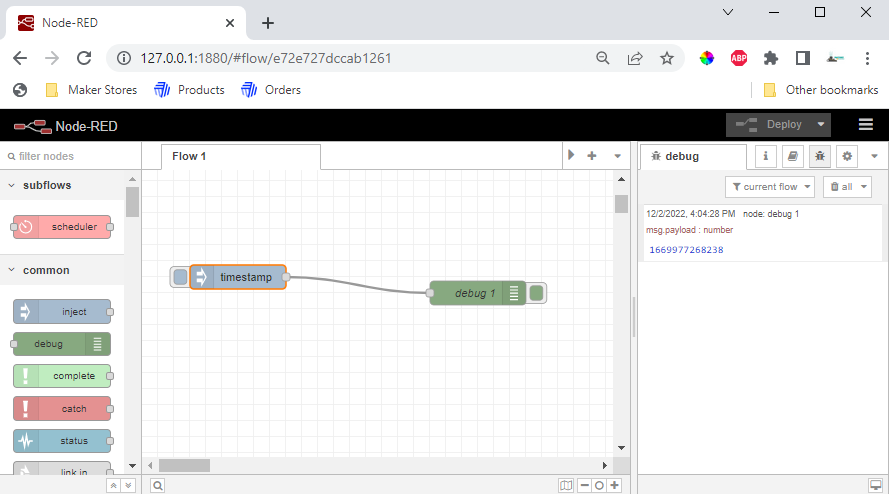889x494 pixels.
Task: Click the node: debug 1 message link
Action: tap(771, 214)
